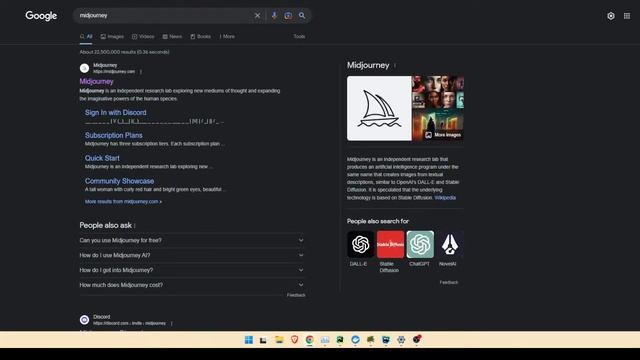Select DALL-E in People also search for

[x=360, y=249]
